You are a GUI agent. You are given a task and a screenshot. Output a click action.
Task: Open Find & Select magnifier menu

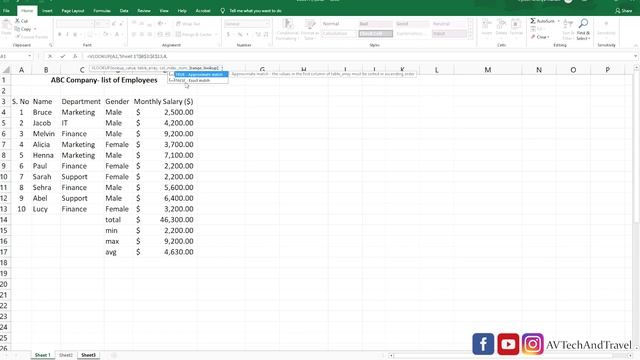click(583, 29)
